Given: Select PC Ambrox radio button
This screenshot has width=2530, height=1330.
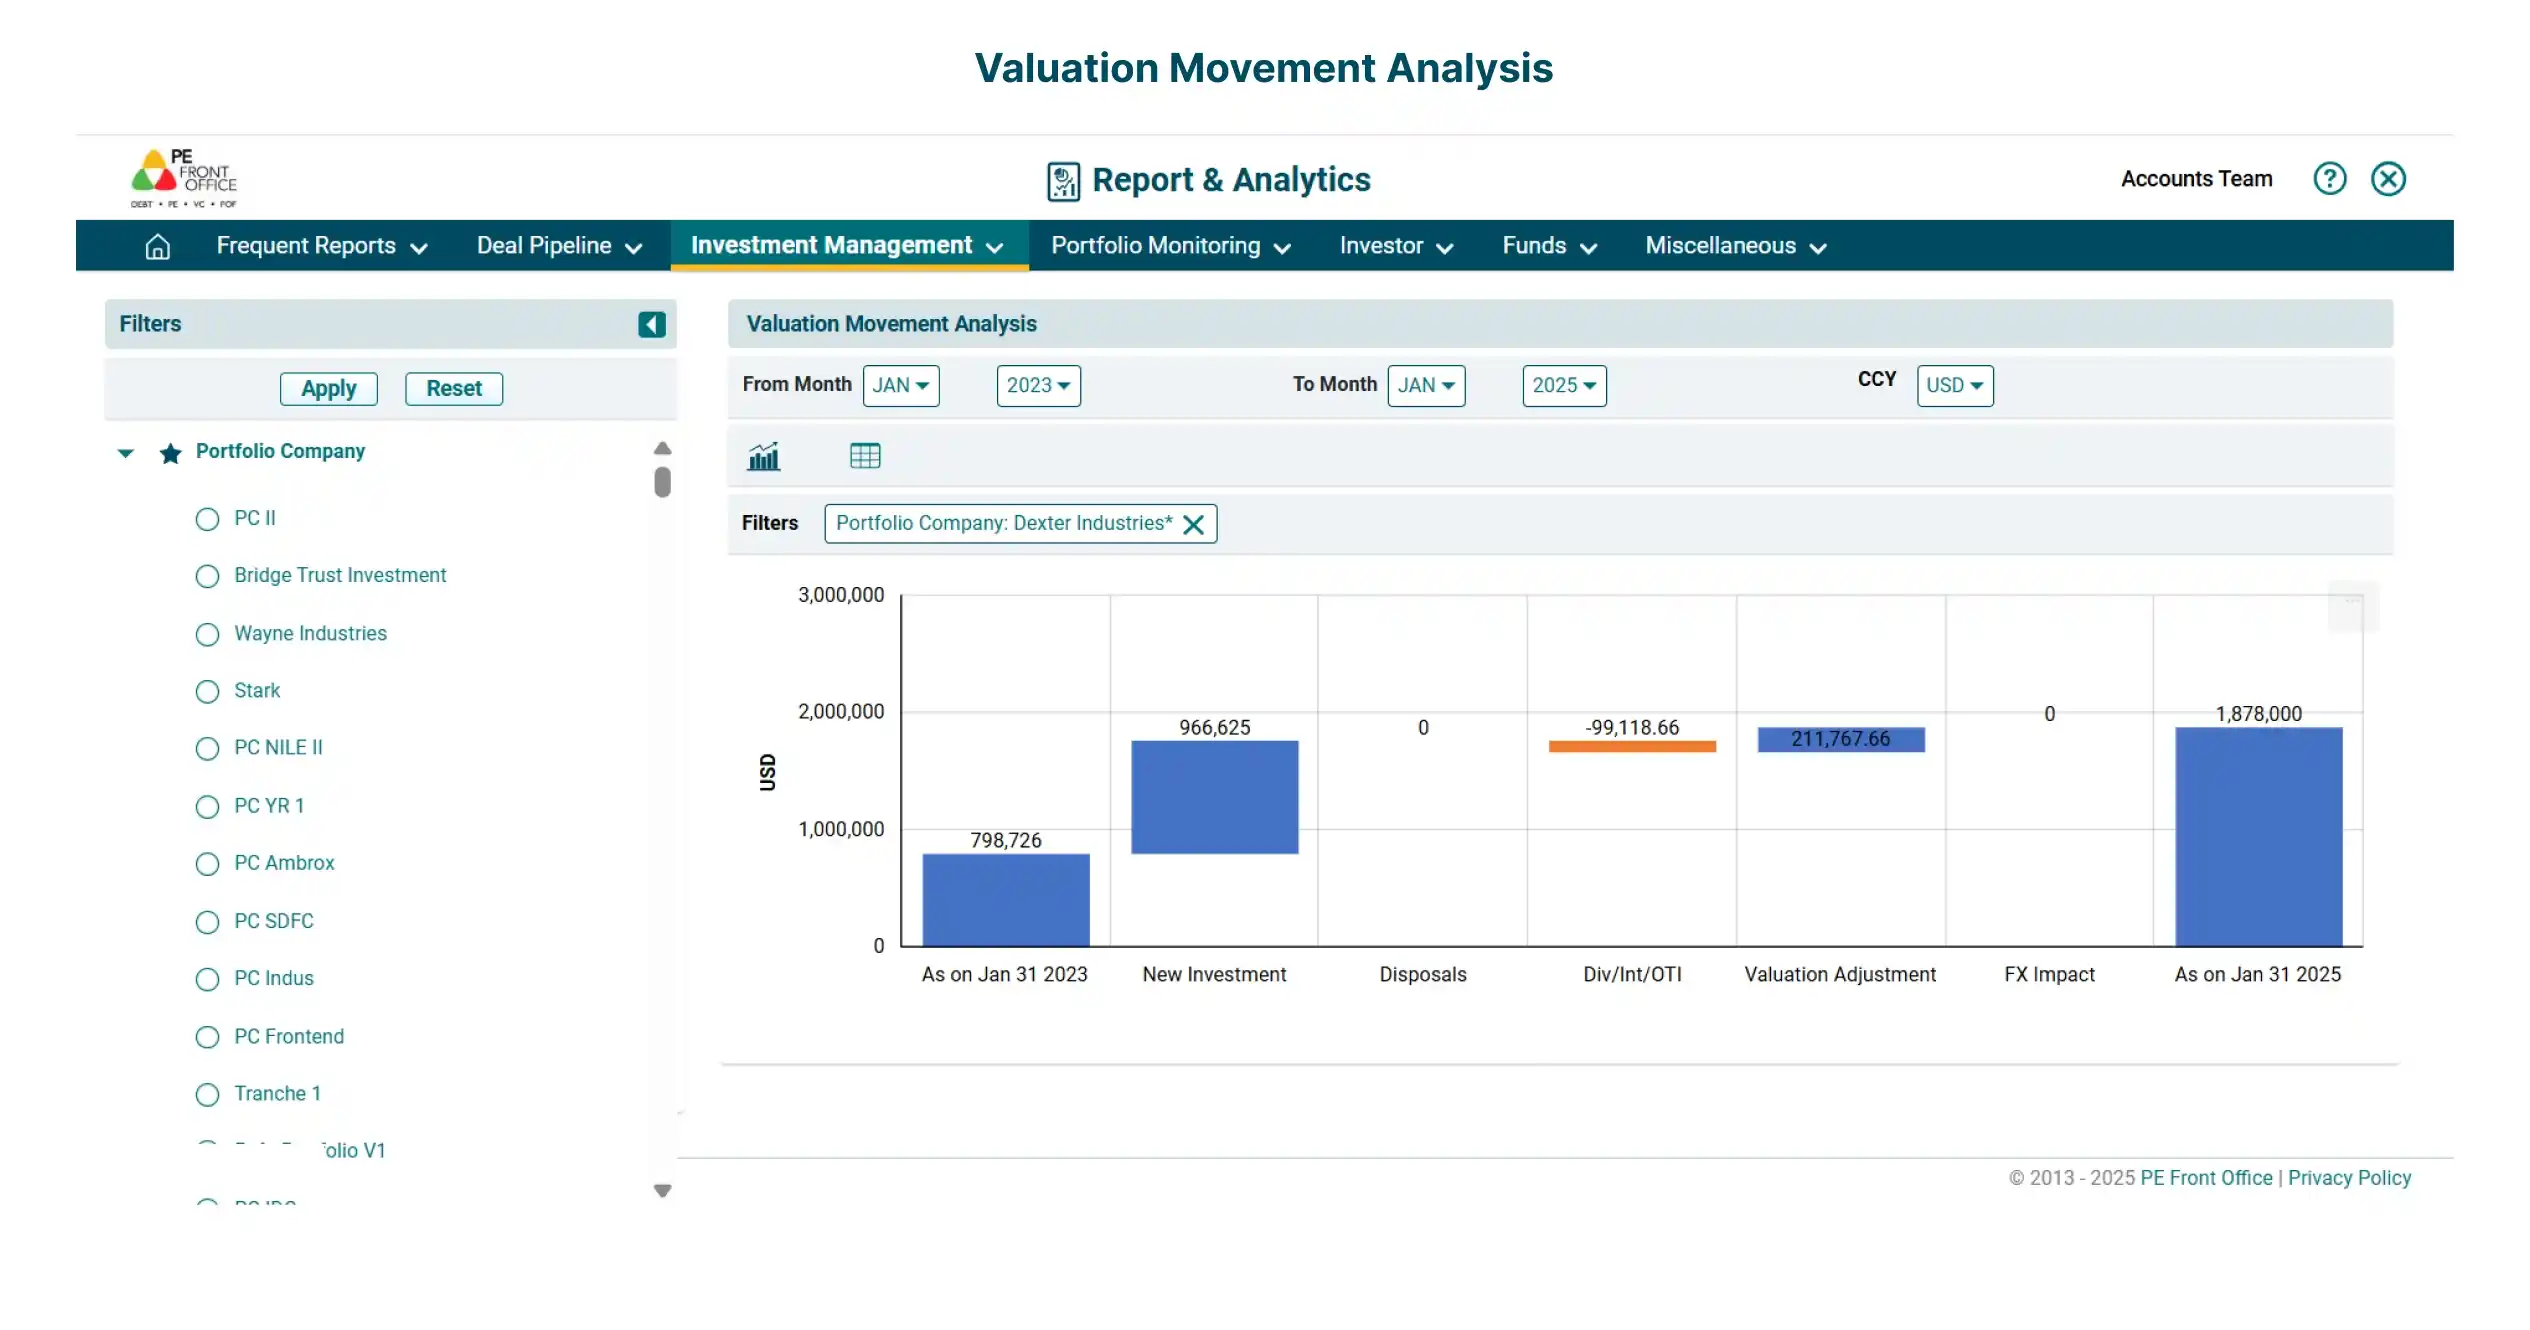Looking at the screenshot, I should (207, 863).
